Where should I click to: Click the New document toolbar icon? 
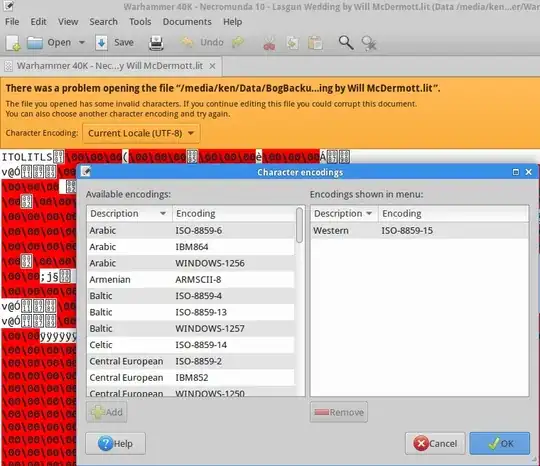(13, 43)
